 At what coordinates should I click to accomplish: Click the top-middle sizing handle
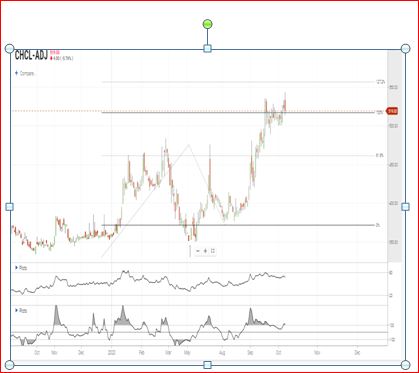[x=207, y=49]
